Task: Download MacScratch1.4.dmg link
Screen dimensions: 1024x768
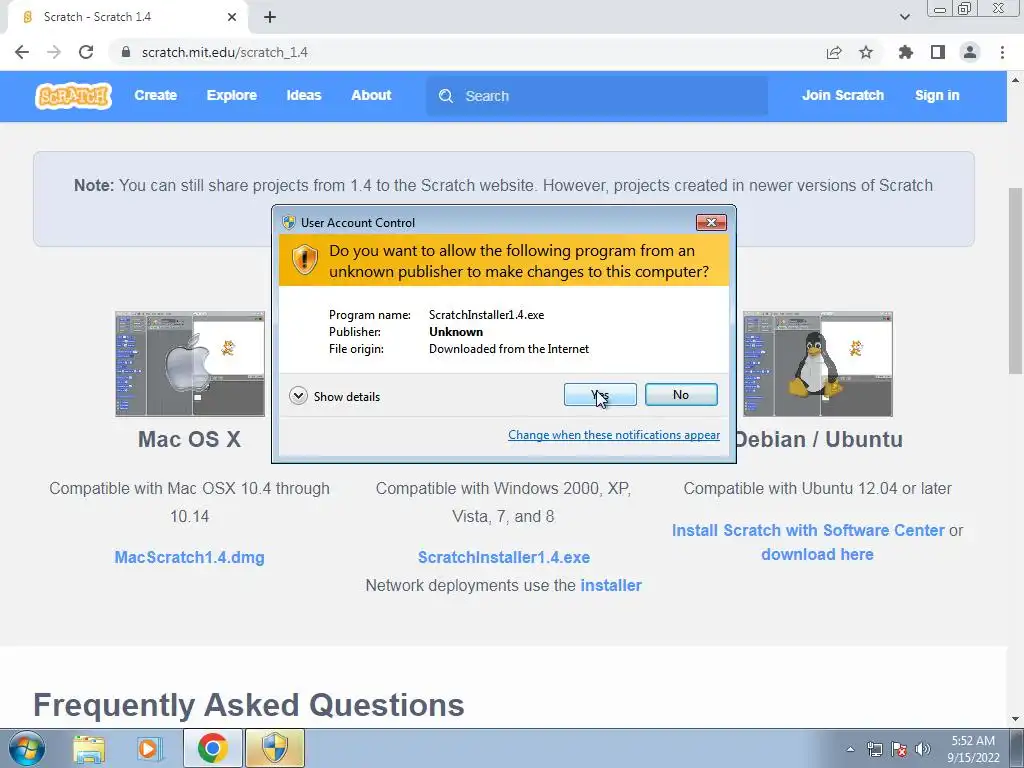Action: click(189, 558)
